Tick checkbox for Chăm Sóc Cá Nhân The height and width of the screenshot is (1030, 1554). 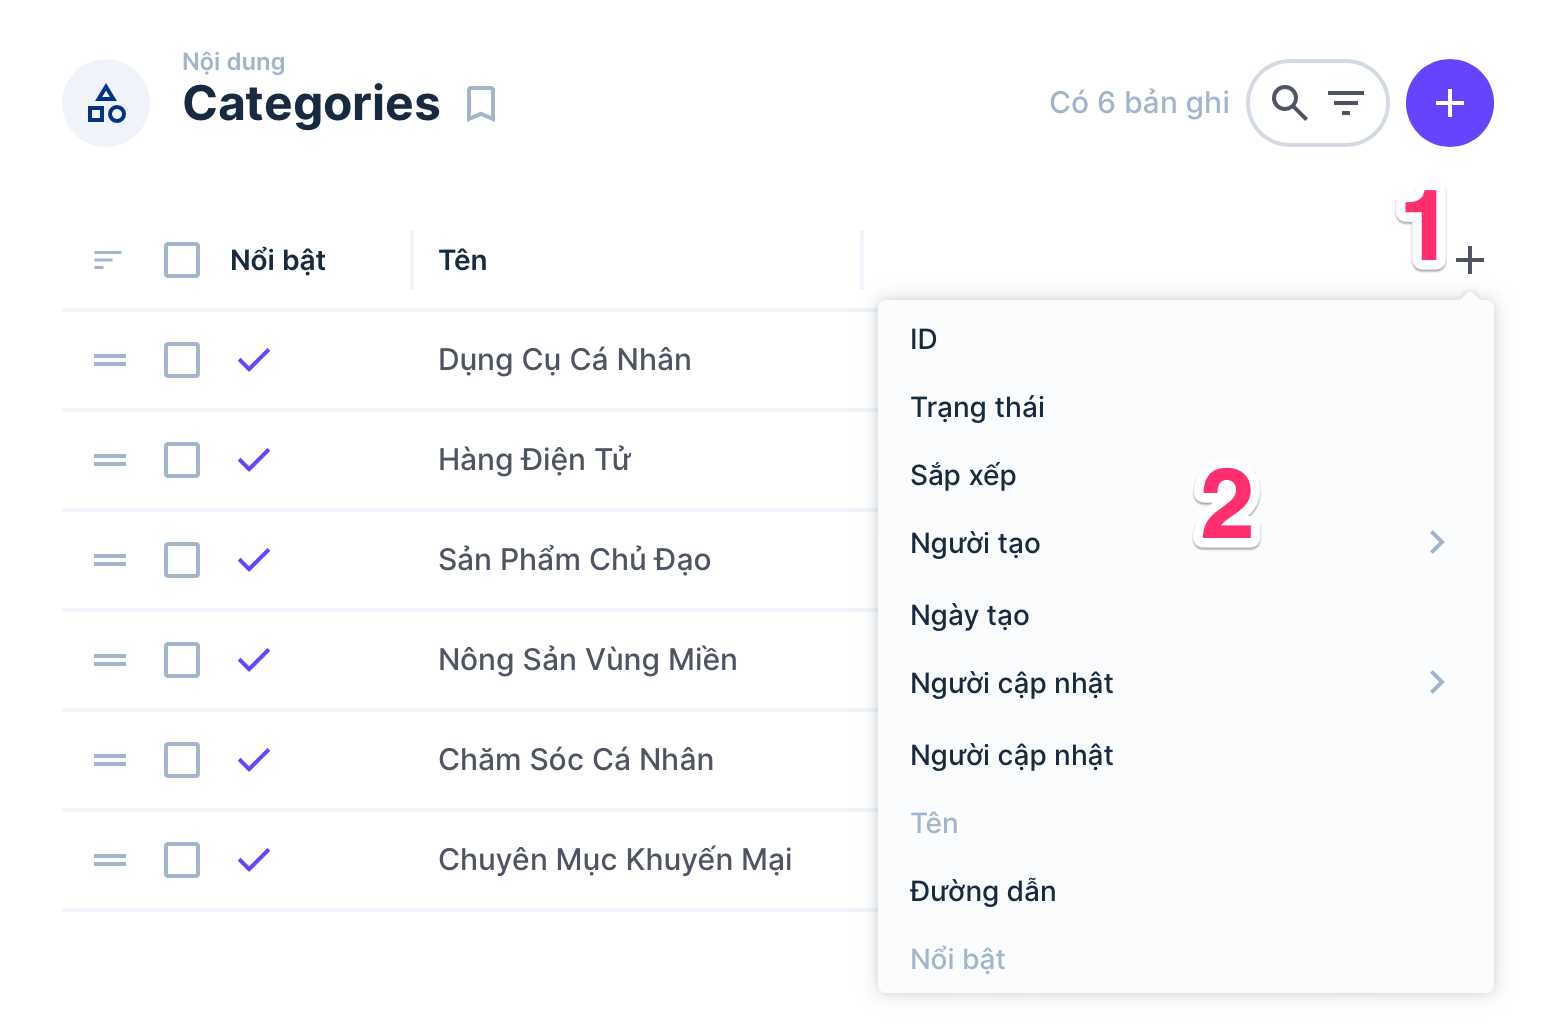(182, 760)
